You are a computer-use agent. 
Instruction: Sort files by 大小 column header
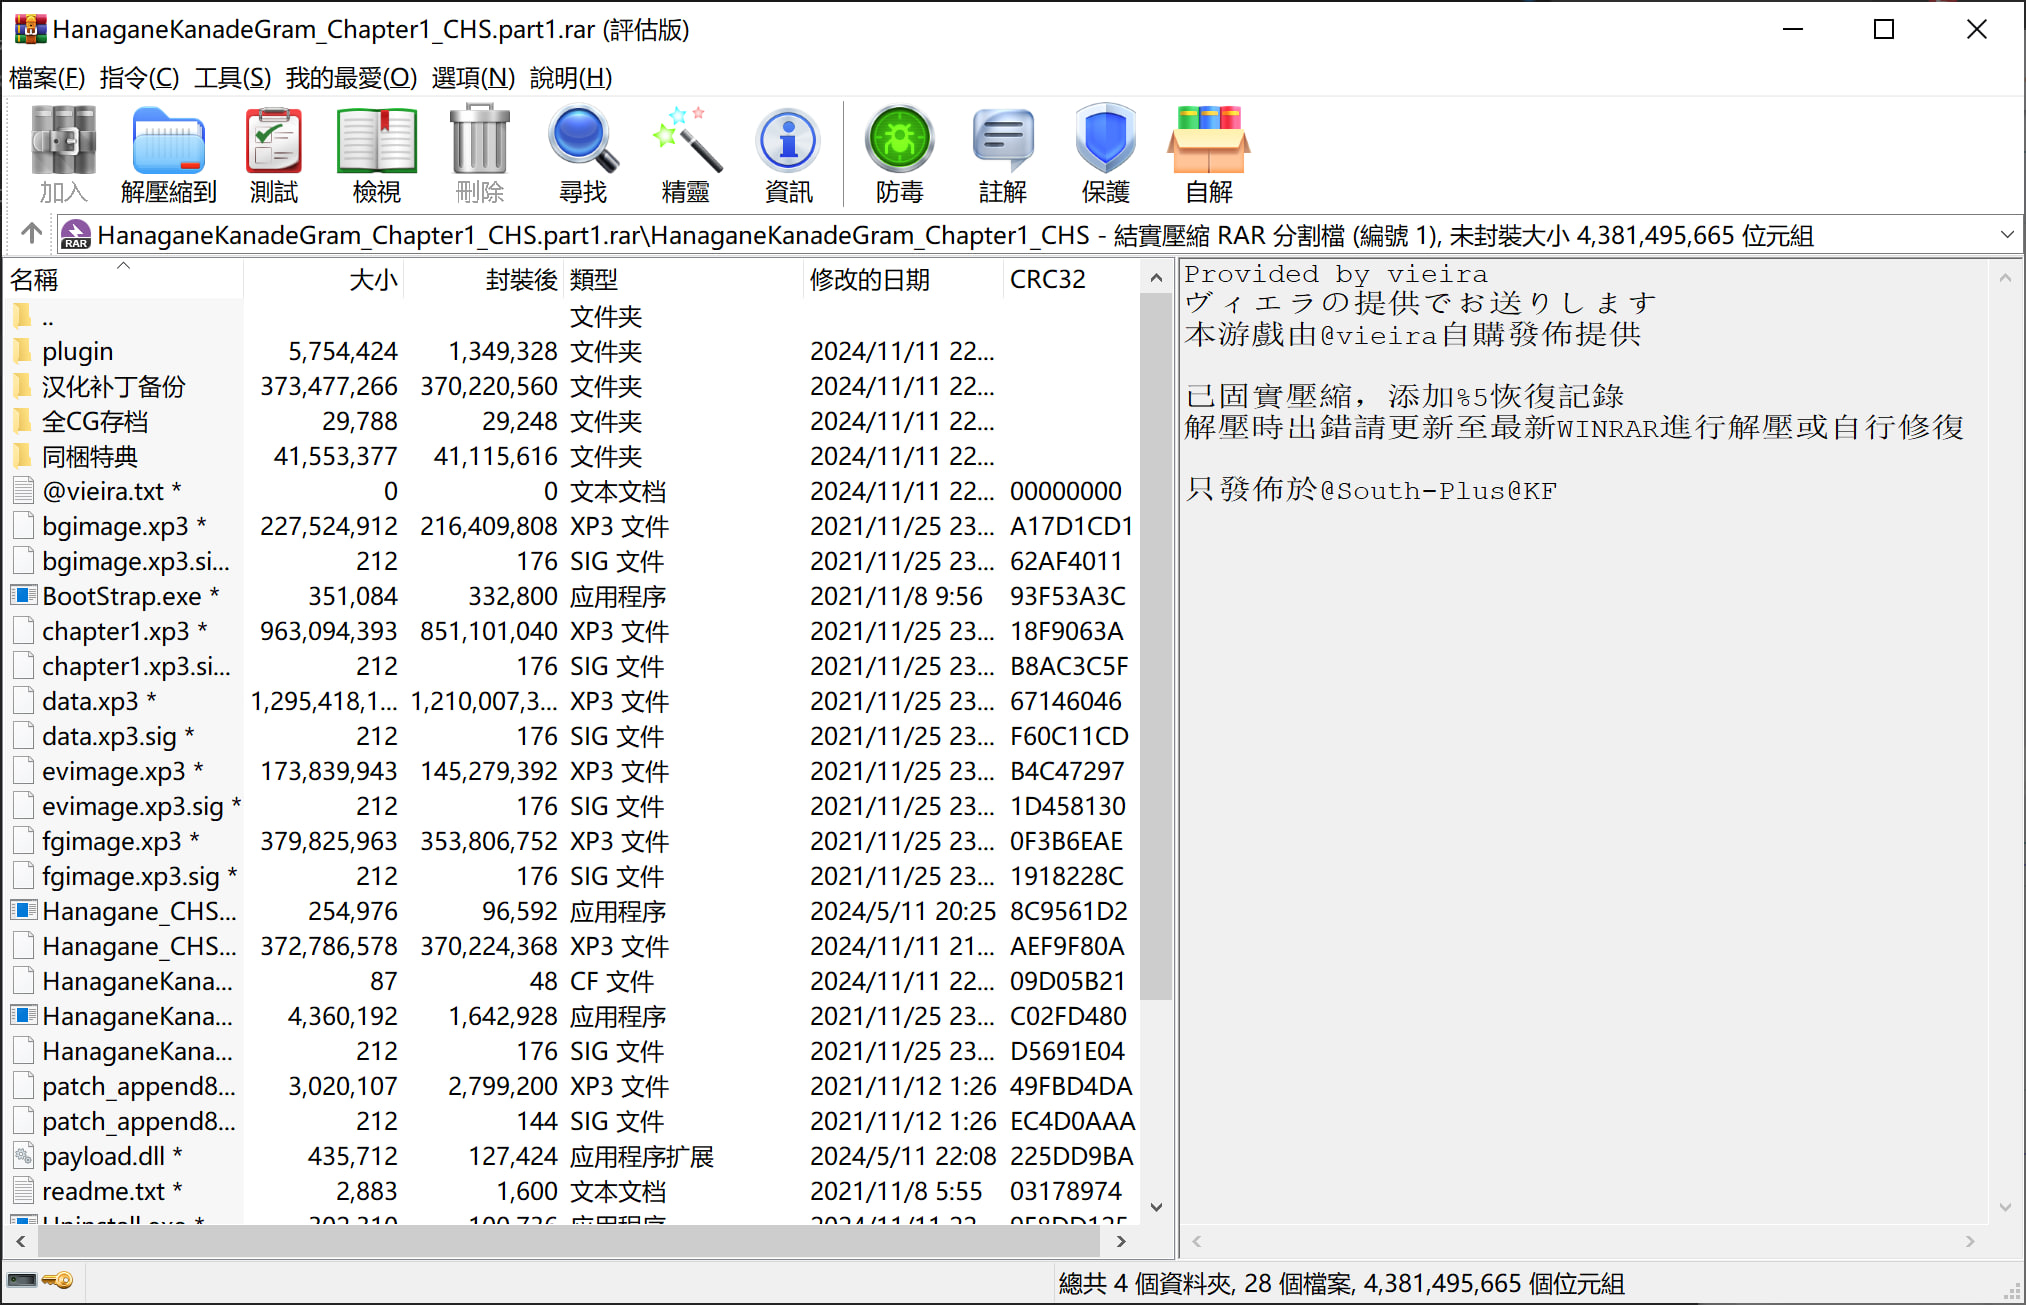click(372, 279)
